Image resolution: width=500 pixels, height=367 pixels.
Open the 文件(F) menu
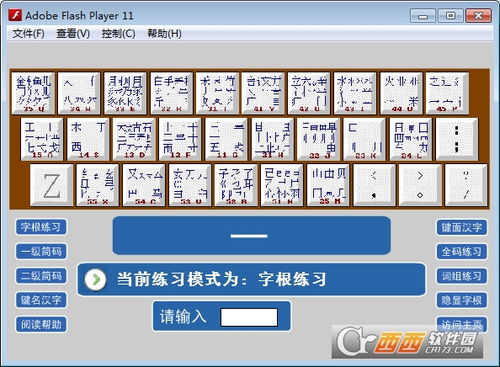coord(28,34)
